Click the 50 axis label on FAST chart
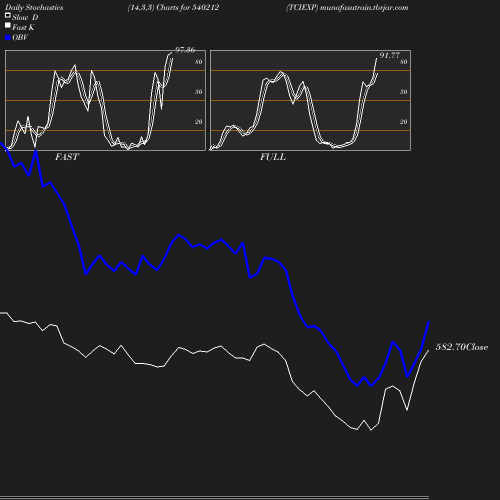500x500 pixels. coord(199,92)
